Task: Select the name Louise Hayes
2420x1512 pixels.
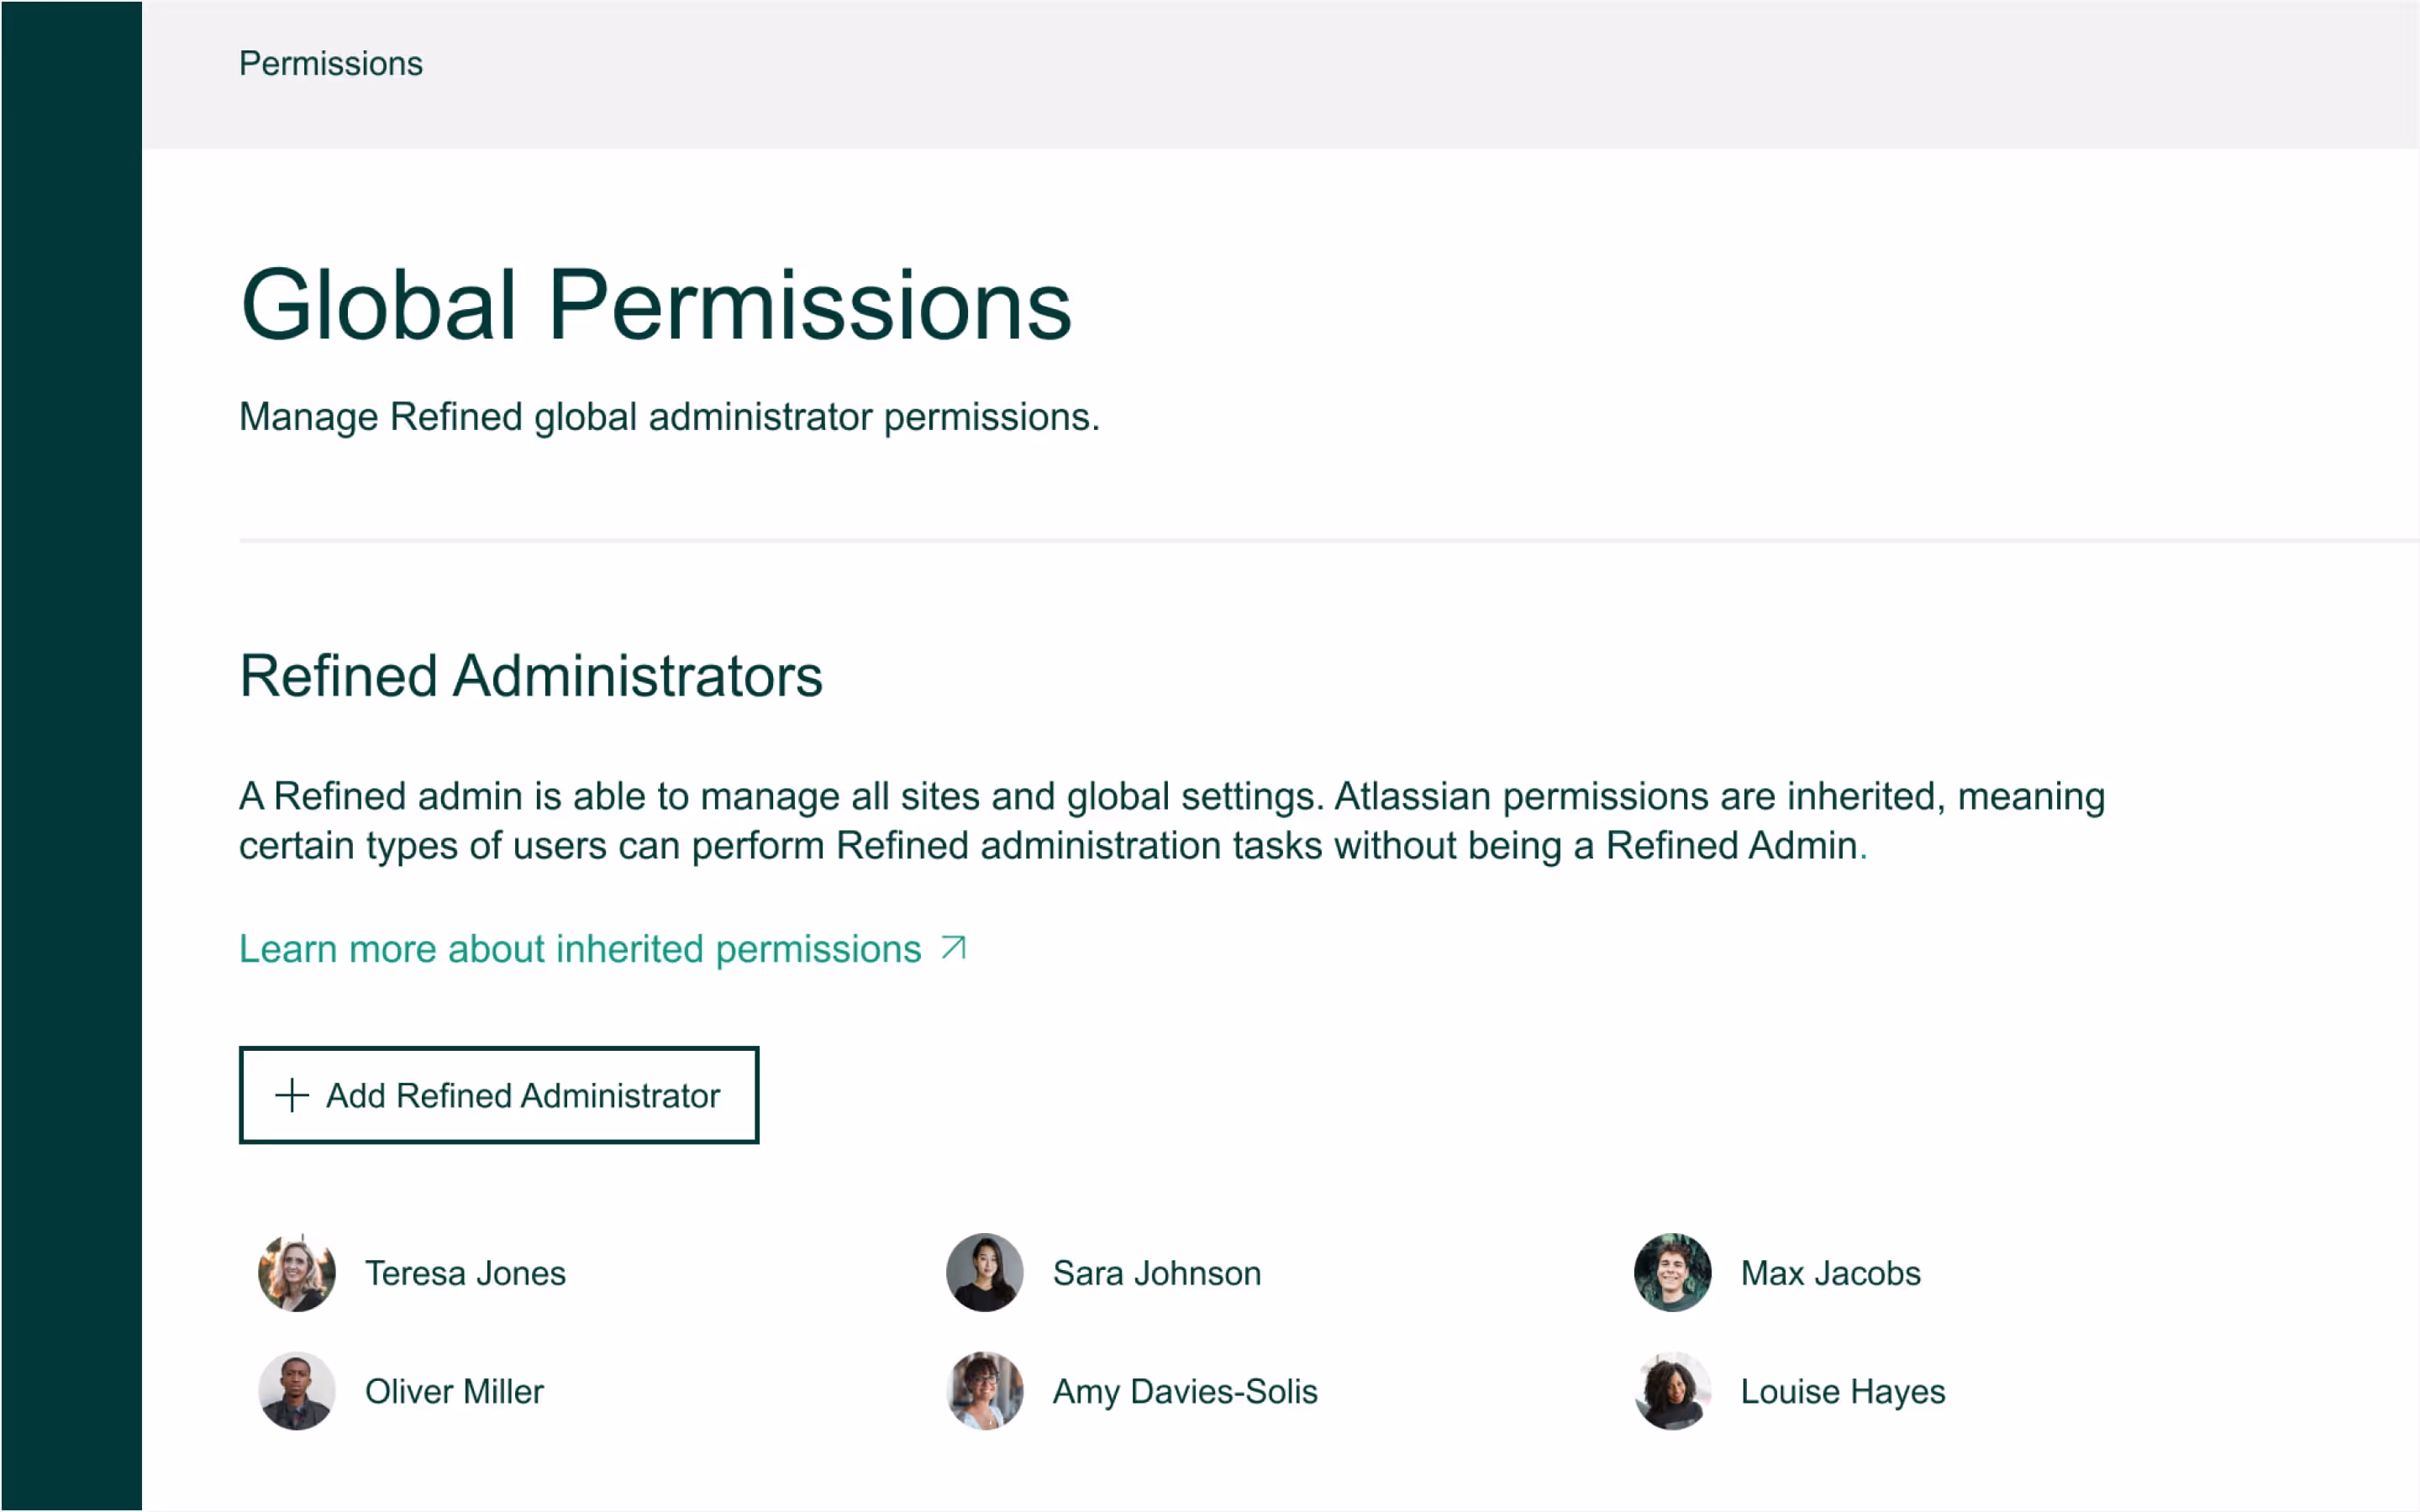Action: click(x=1843, y=1392)
